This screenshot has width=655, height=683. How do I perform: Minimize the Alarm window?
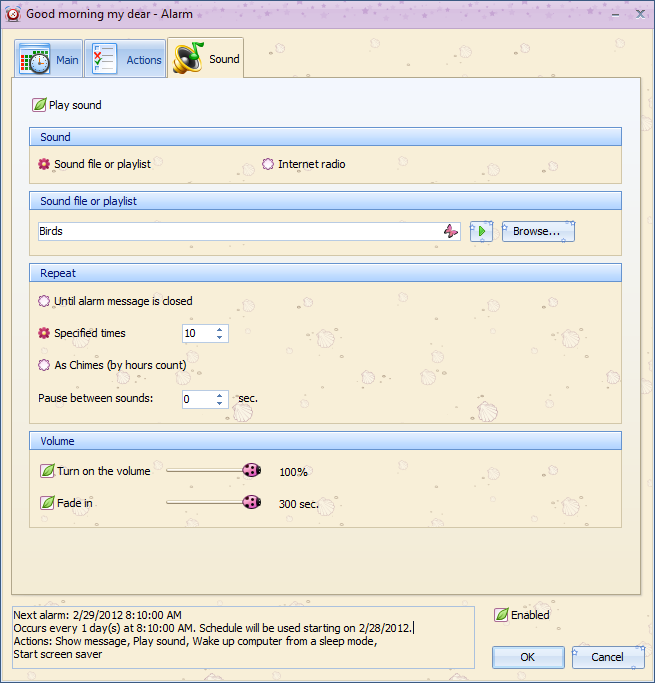(615, 14)
